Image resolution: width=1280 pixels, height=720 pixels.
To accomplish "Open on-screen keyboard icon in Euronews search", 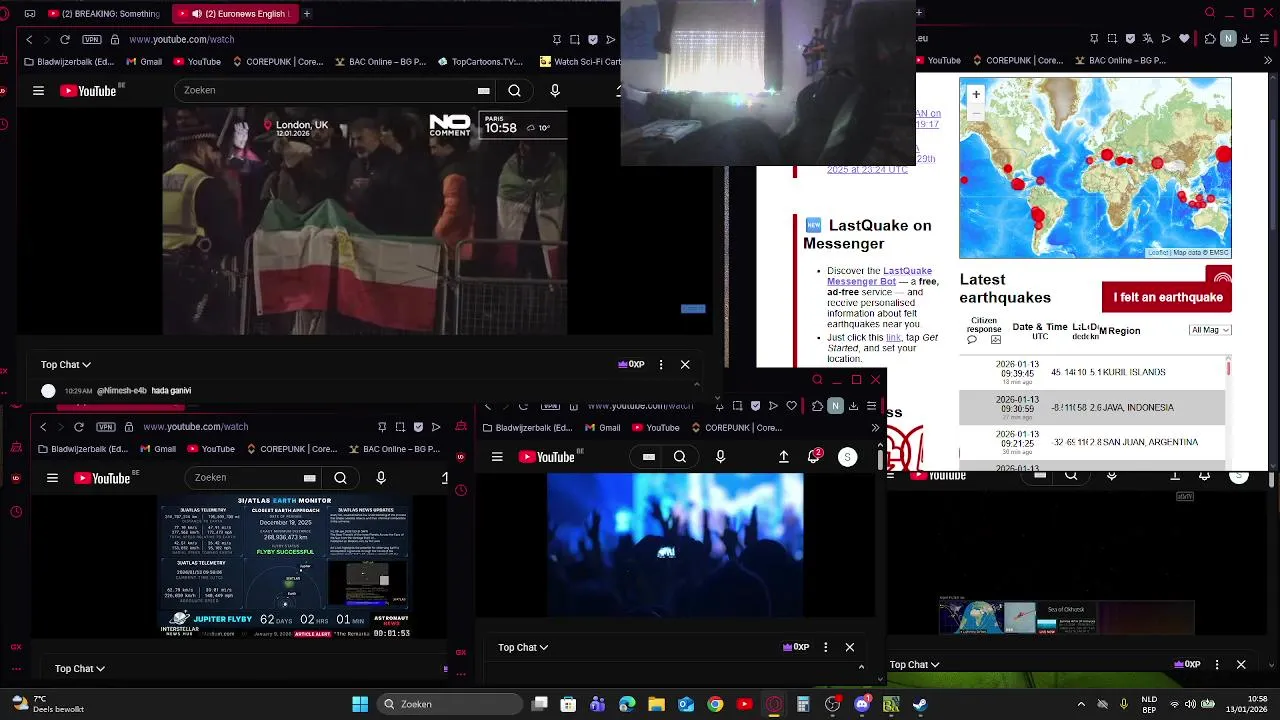I will [484, 90].
